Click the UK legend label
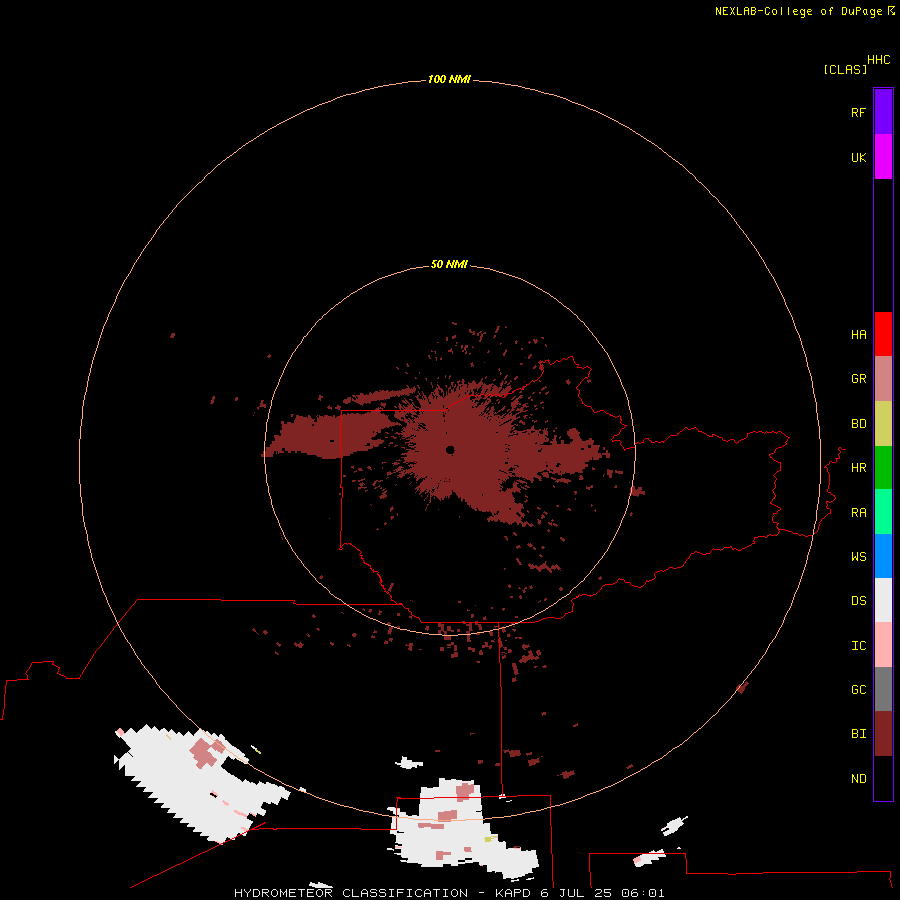The height and width of the screenshot is (900, 900). tap(858, 157)
